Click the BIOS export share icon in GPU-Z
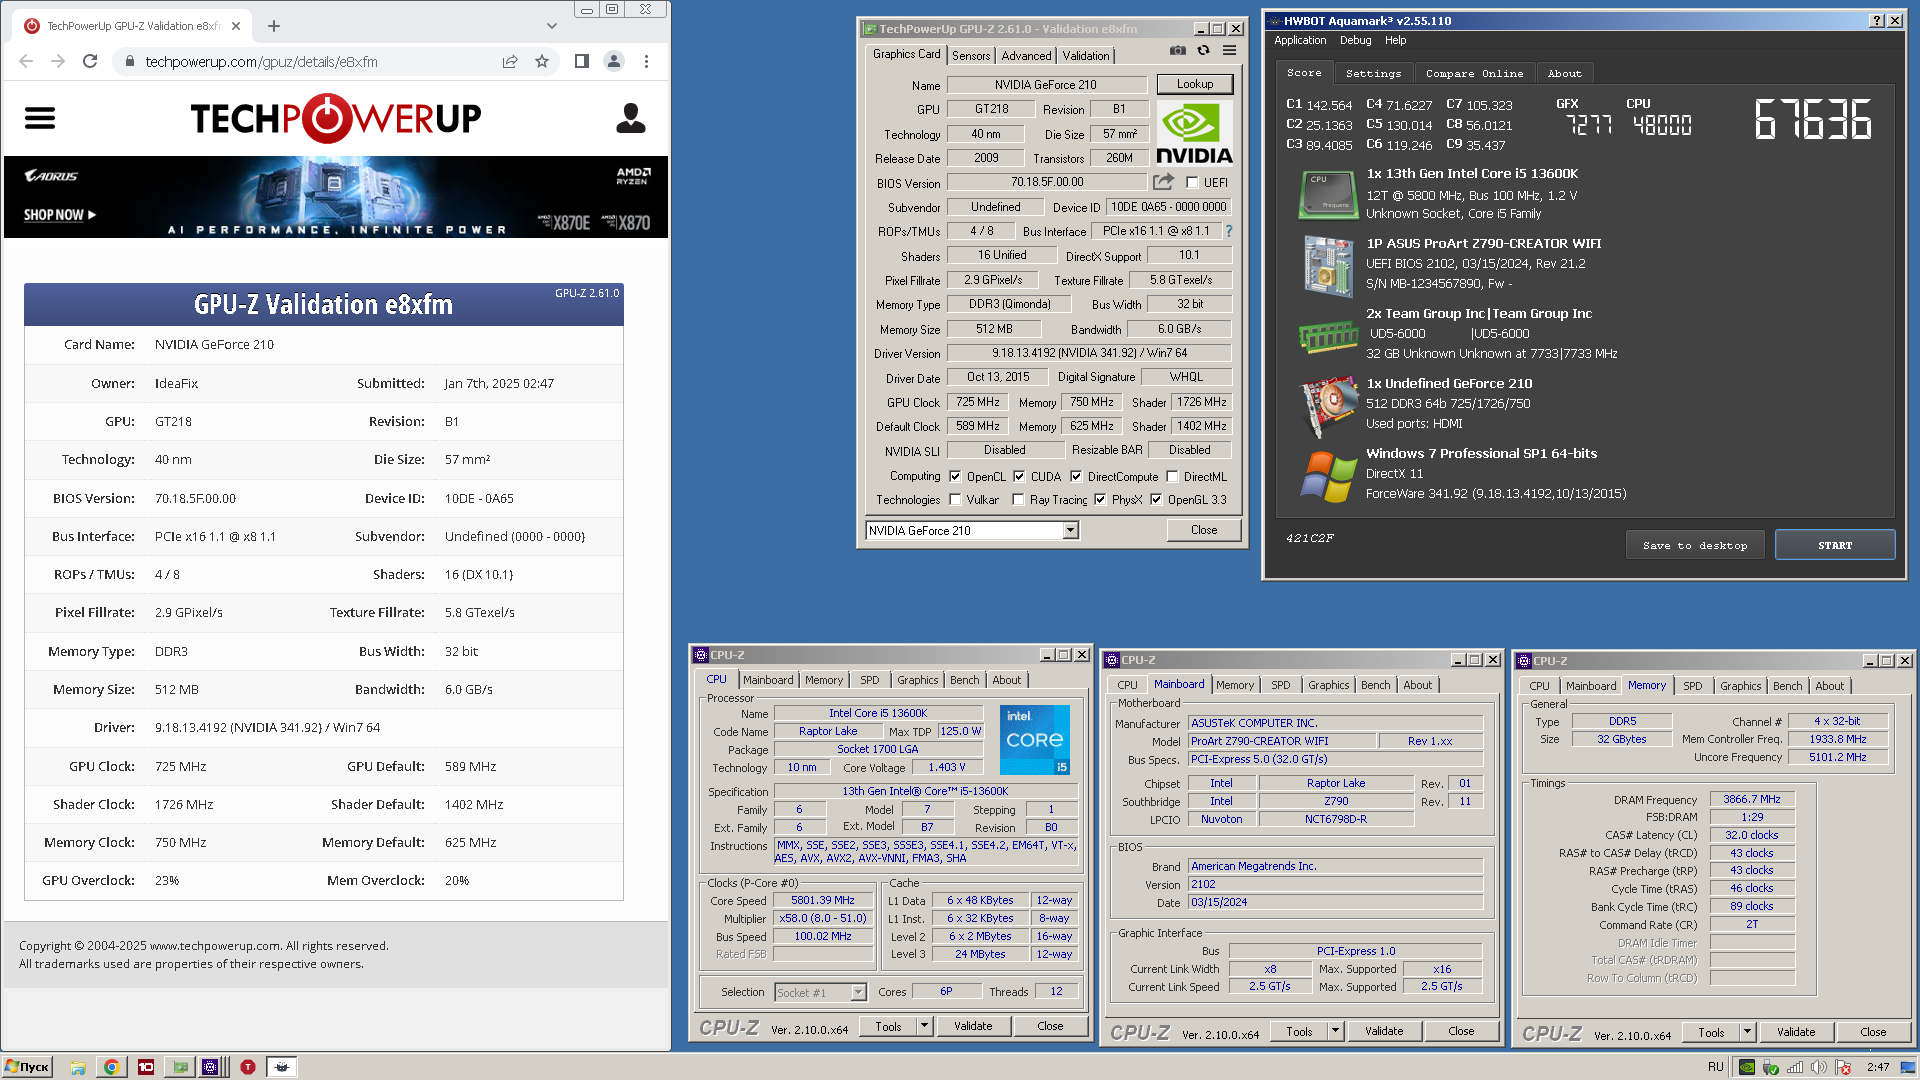Viewport: 1920px width, 1080px height. [1163, 182]
